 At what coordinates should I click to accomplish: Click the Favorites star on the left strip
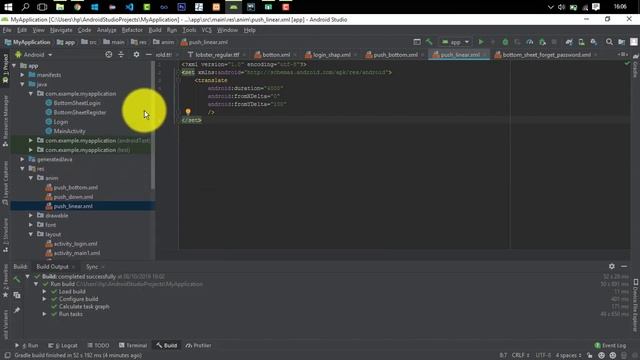coord(5,294)
